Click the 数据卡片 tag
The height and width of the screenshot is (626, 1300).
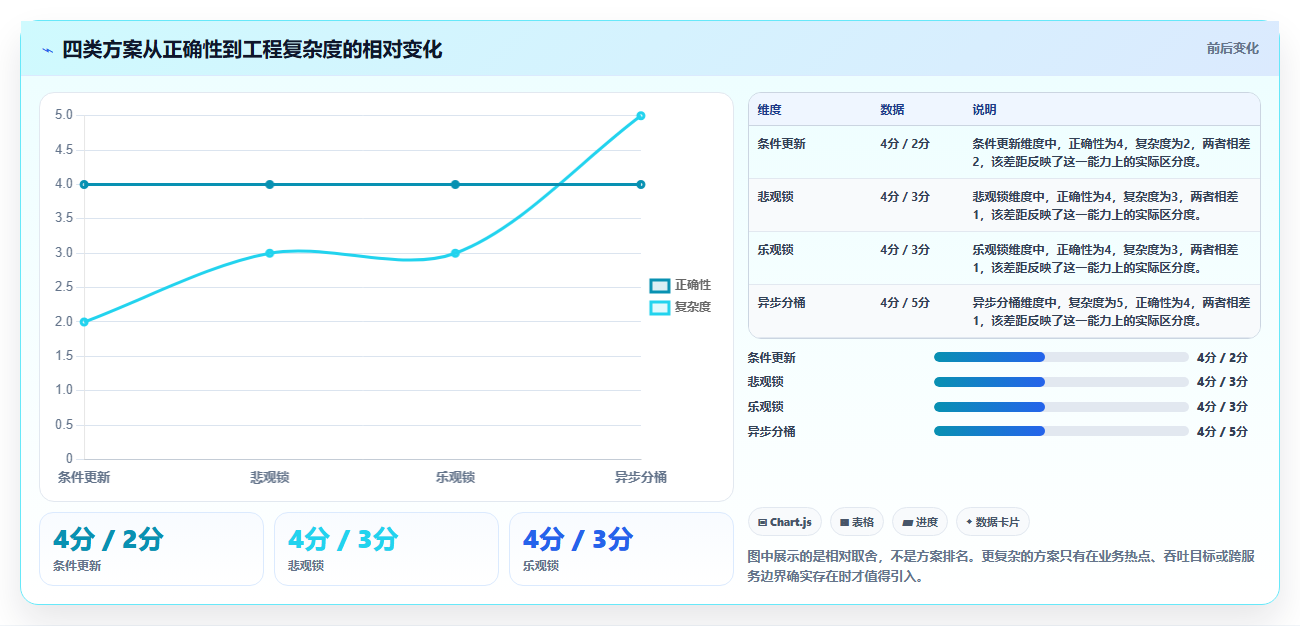993,522
